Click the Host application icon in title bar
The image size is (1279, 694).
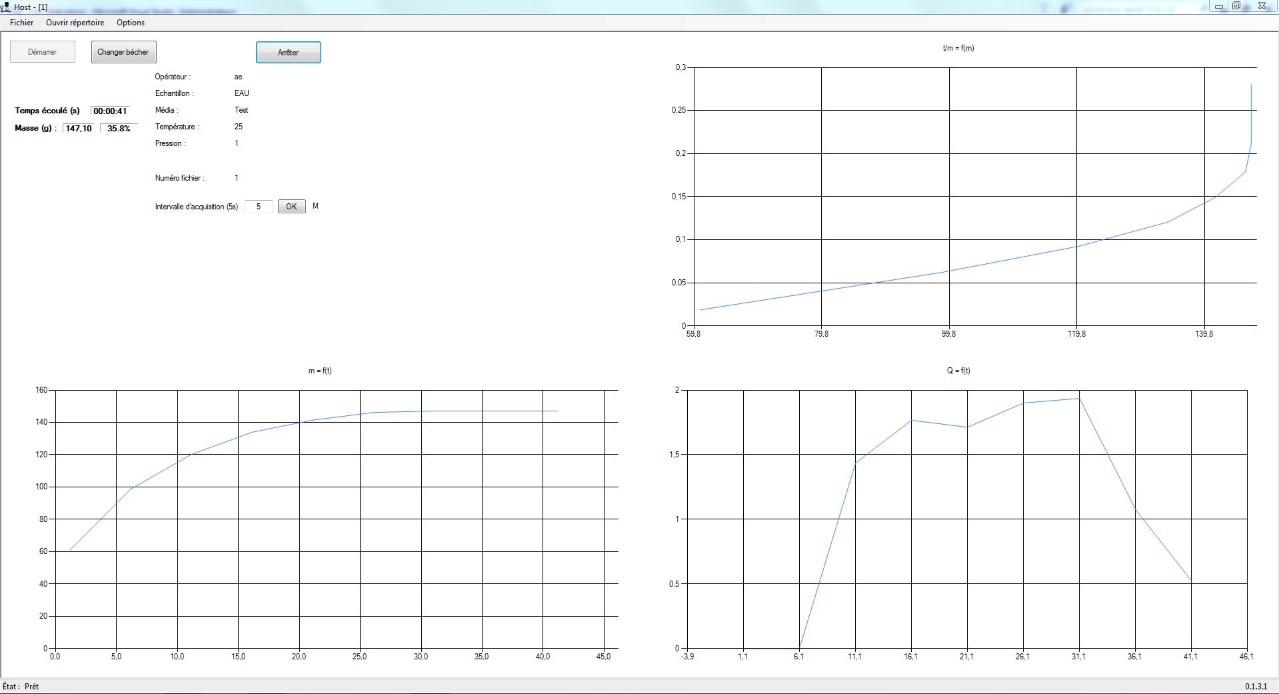tap(6, 6)
